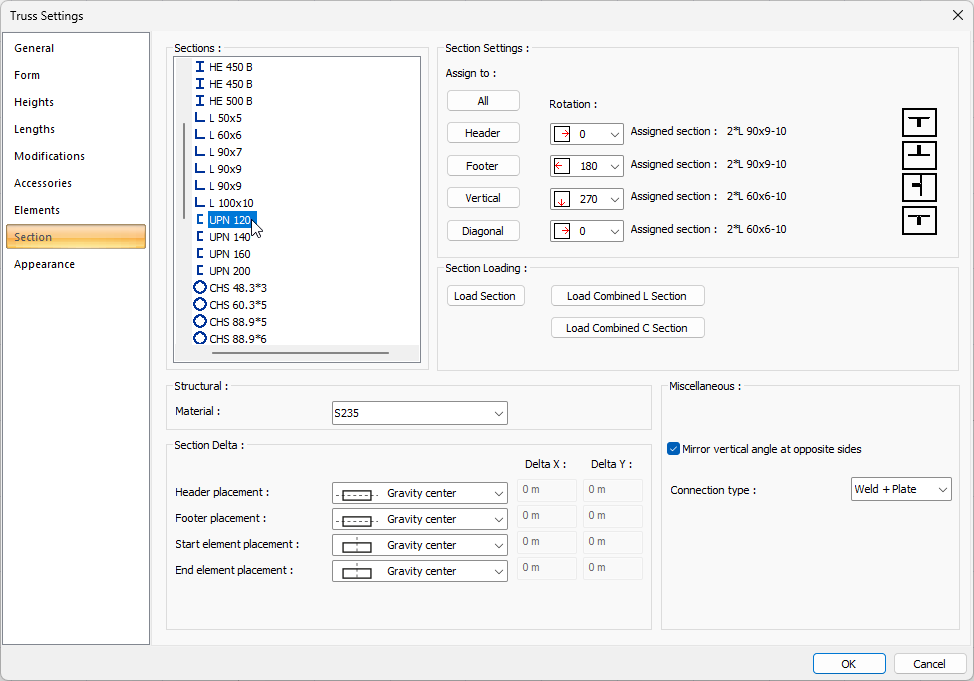Image resolution: width=974 pixels, height=681 pixels.
Task: Choose the L 100x10 angle section
Action: pos(230,203)
